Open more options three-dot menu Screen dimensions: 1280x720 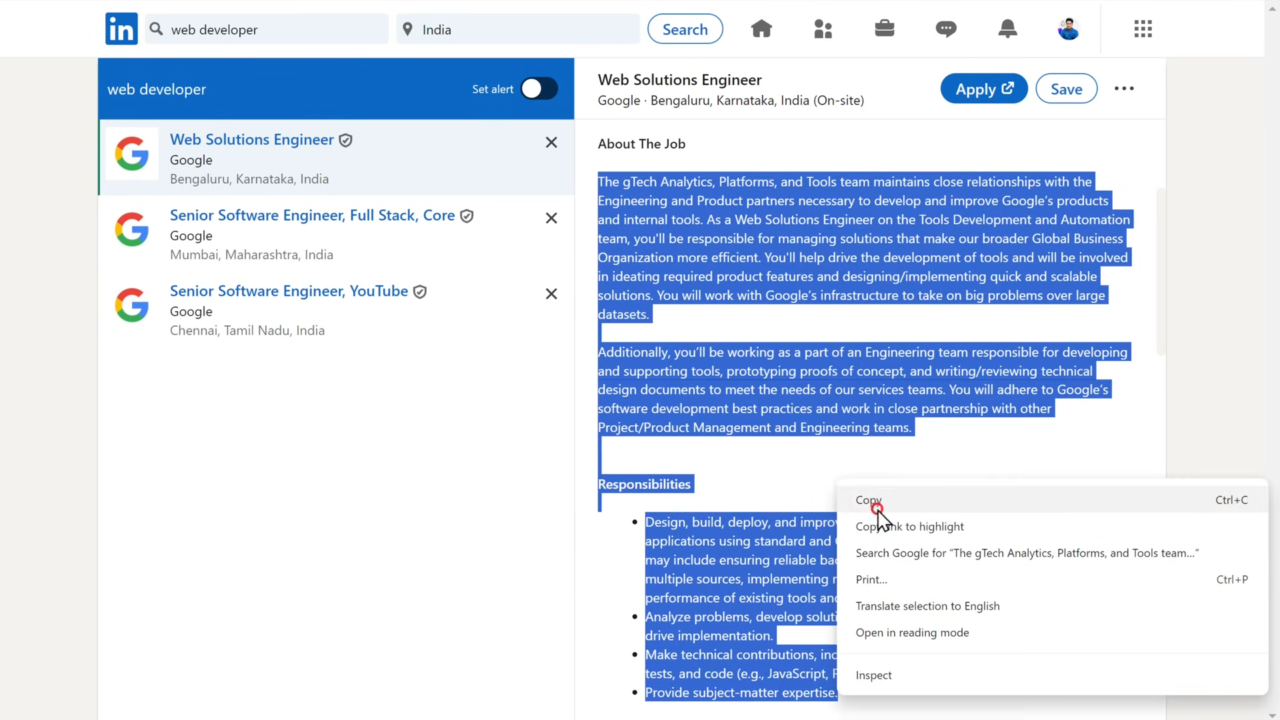1124,88
